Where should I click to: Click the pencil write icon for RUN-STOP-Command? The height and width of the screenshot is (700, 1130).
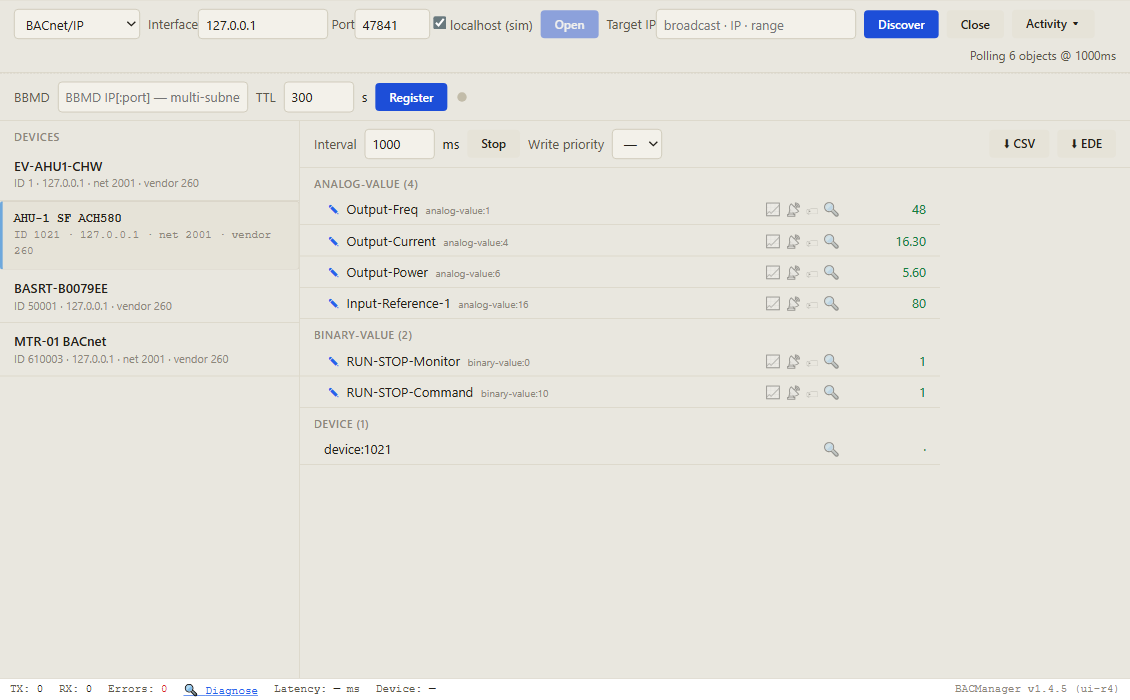pos(333,393)
